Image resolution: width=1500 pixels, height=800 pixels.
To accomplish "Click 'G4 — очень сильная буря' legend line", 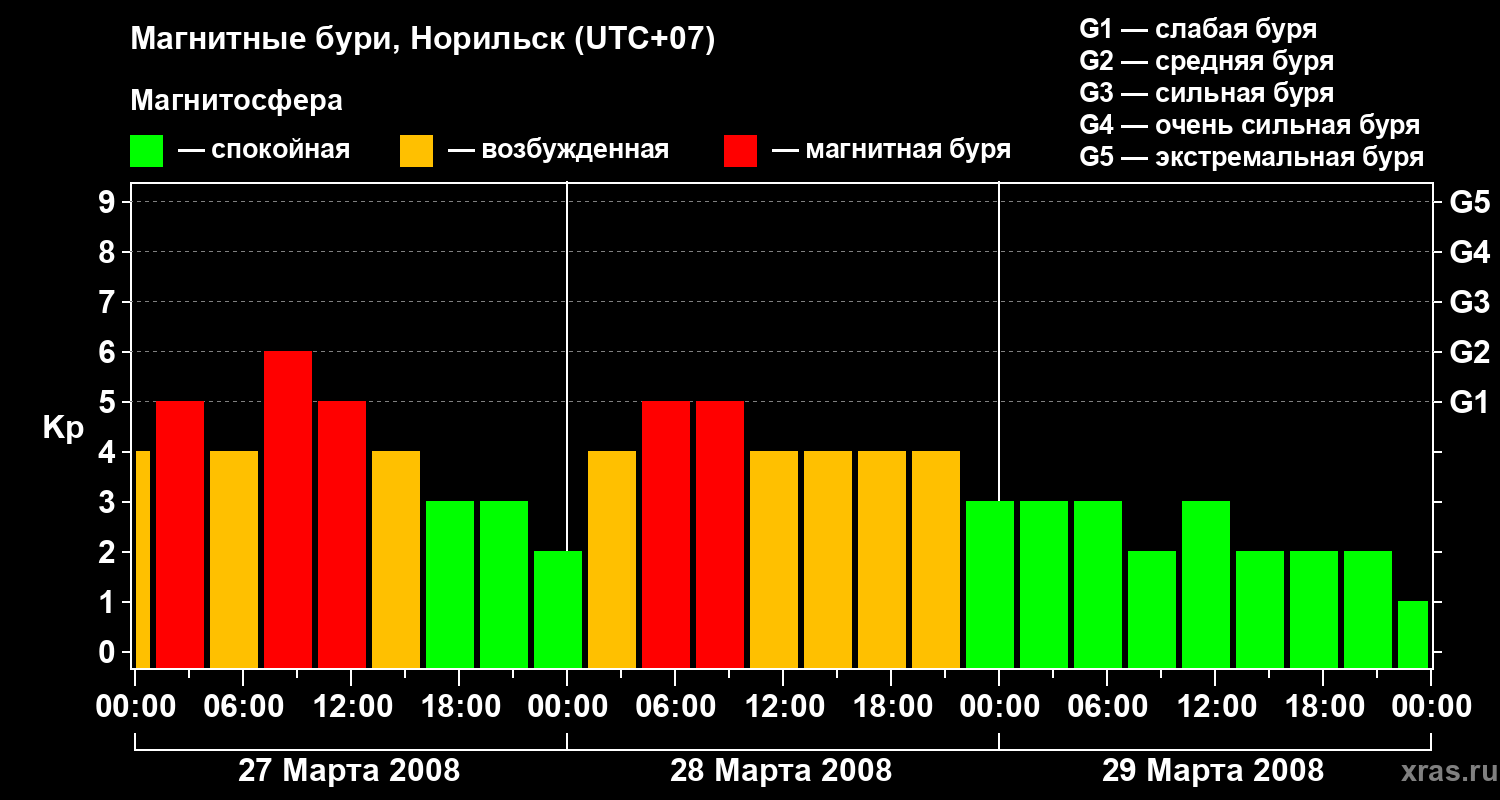I will pos(1249,125).
